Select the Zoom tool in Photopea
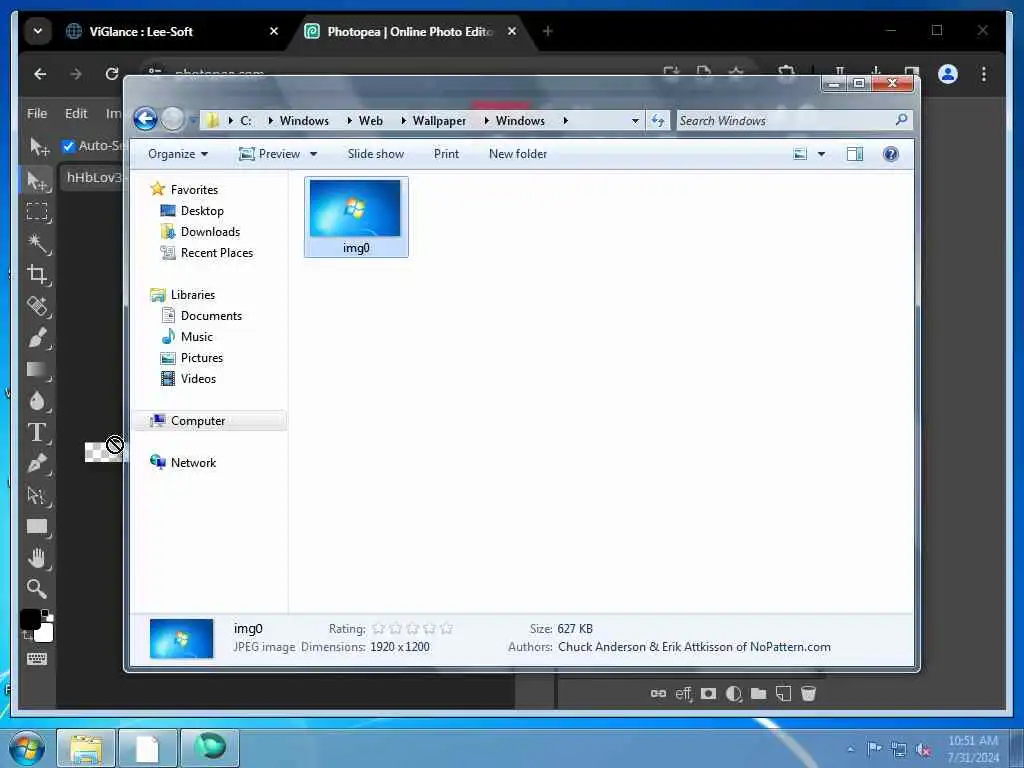1024x768 pixels. point(38,589)
